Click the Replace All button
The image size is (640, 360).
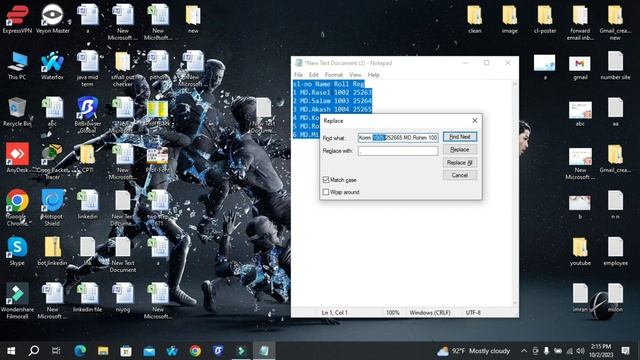click(x=460, y=162)
